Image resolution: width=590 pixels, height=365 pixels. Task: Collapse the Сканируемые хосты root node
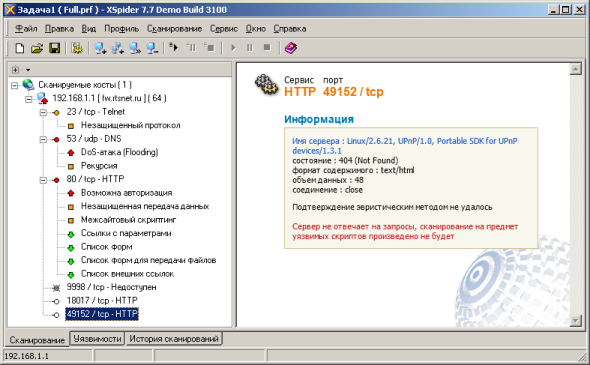(x=14, y=85)
